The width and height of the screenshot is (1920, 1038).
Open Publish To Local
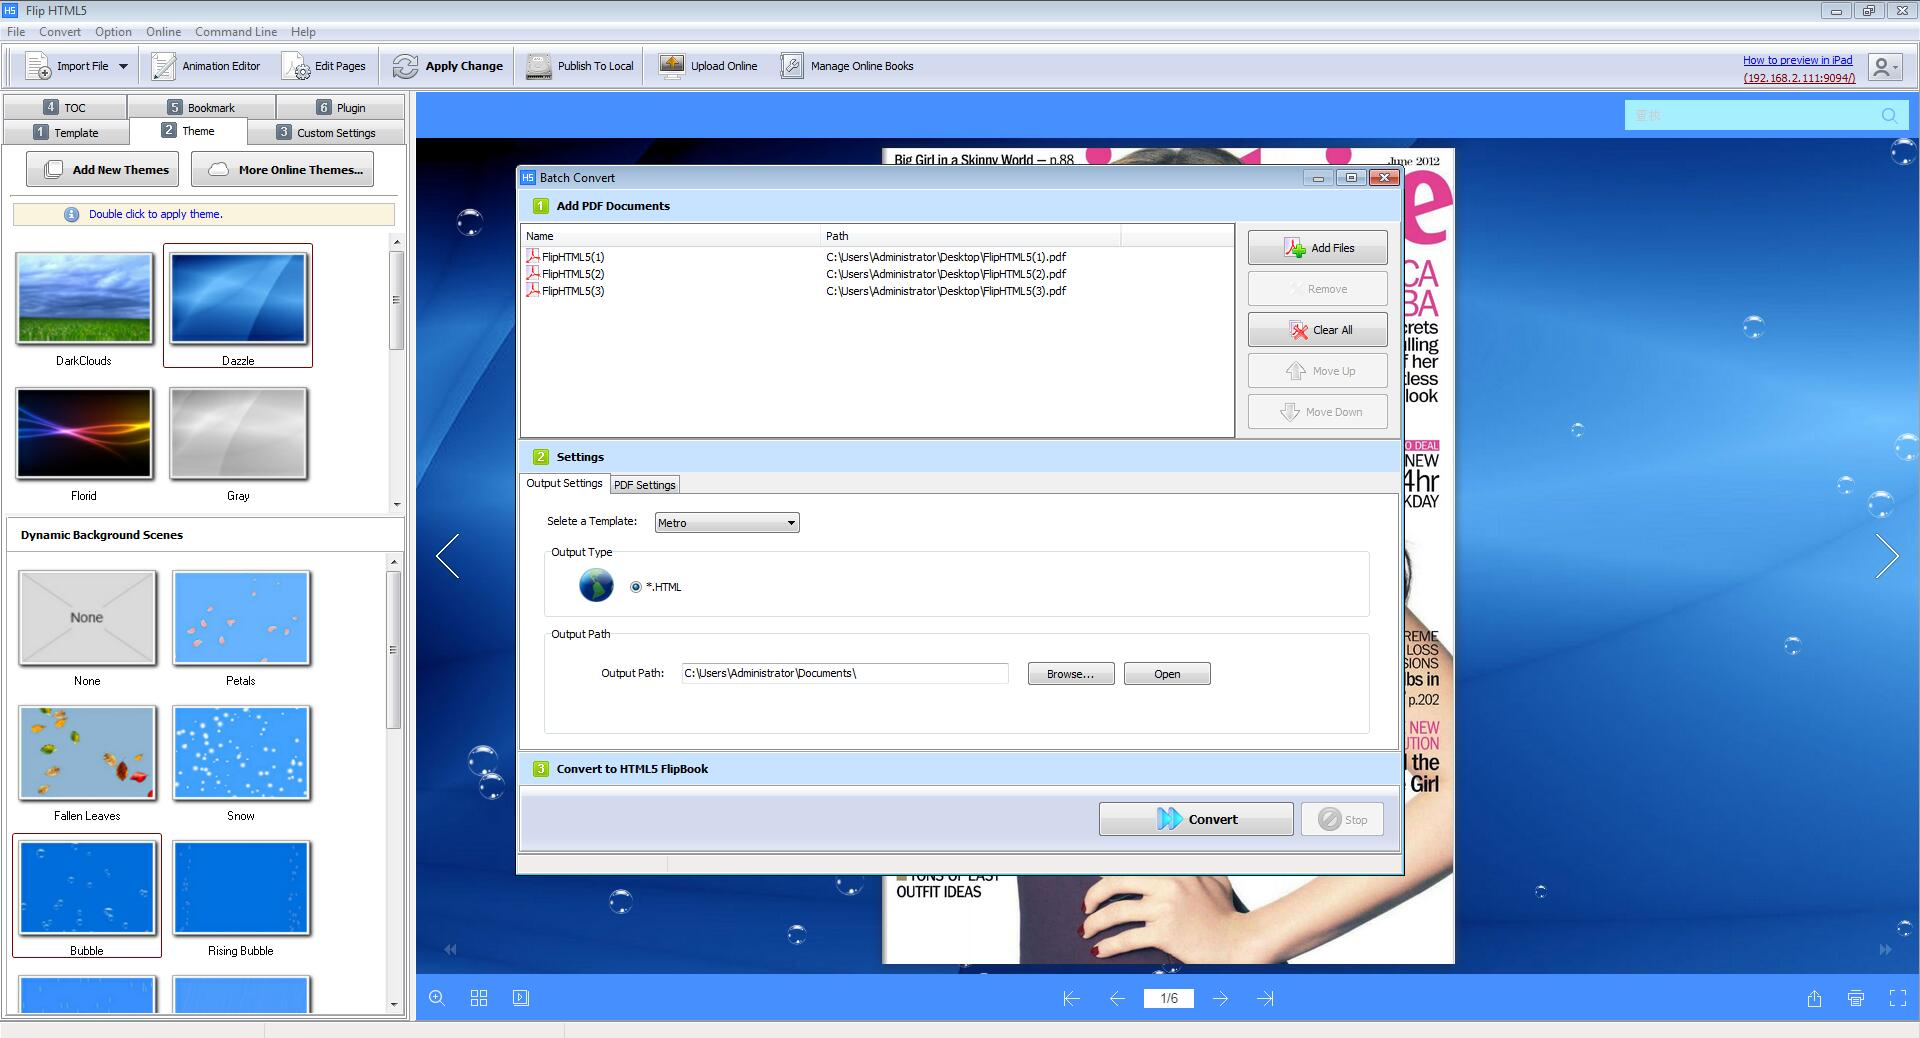(538, 65)
